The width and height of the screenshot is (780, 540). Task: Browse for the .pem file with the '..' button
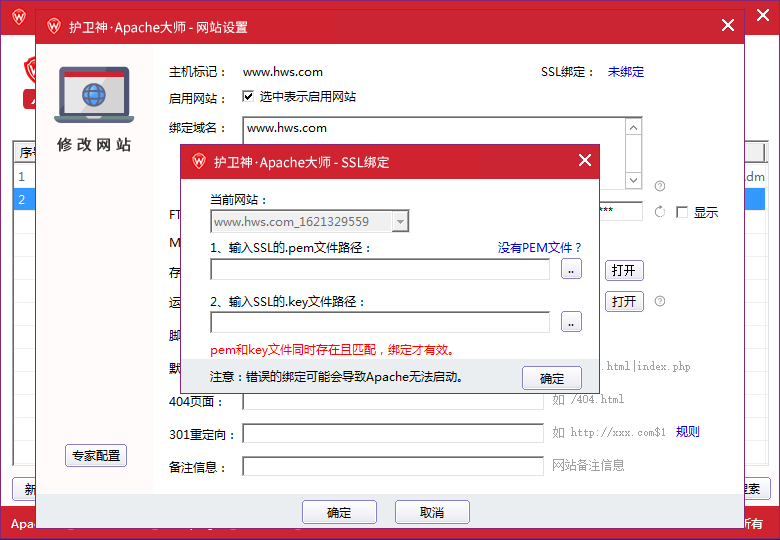[x=571, y=269]
